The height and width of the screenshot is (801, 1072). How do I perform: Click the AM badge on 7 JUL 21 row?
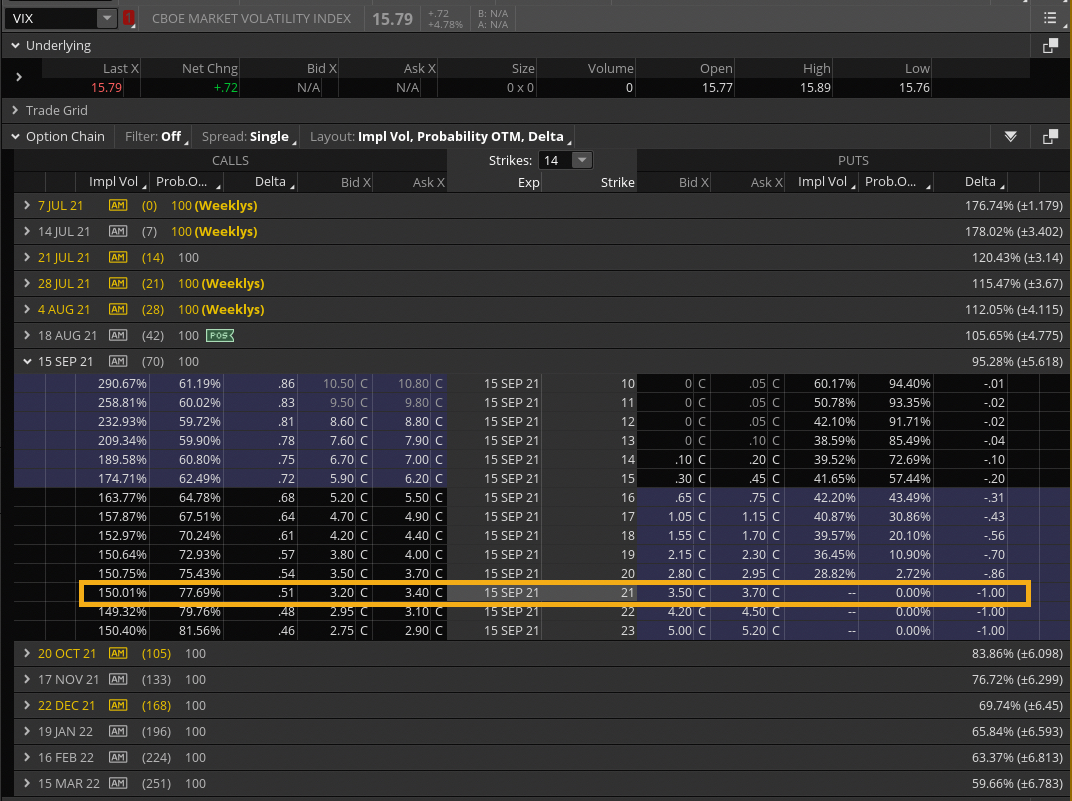118,205
